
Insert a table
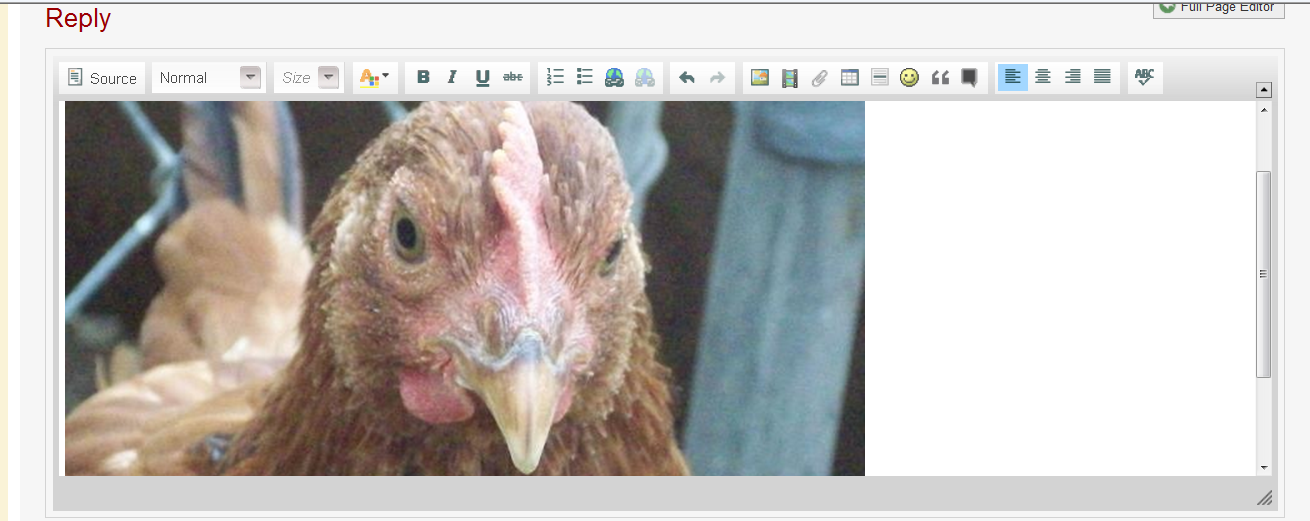tap(850, 77)
